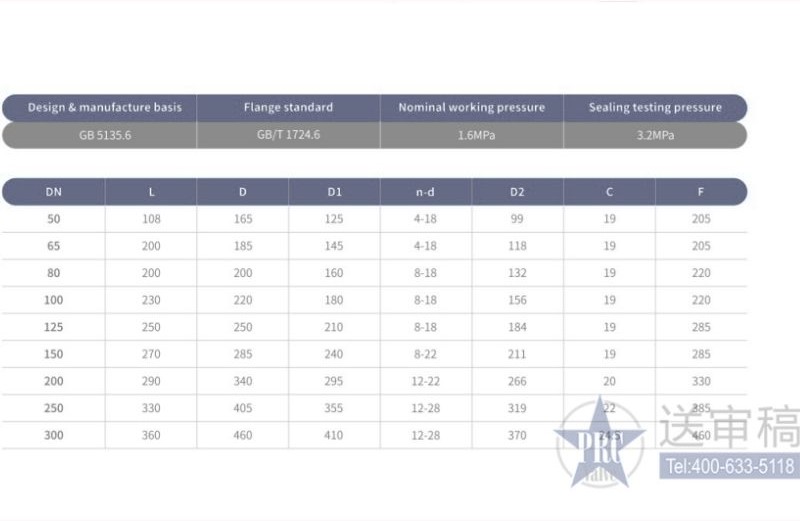The image size is (800, 521).
Task: Click the Sealing testing pressure header
Action: click(x=655, y=107)
